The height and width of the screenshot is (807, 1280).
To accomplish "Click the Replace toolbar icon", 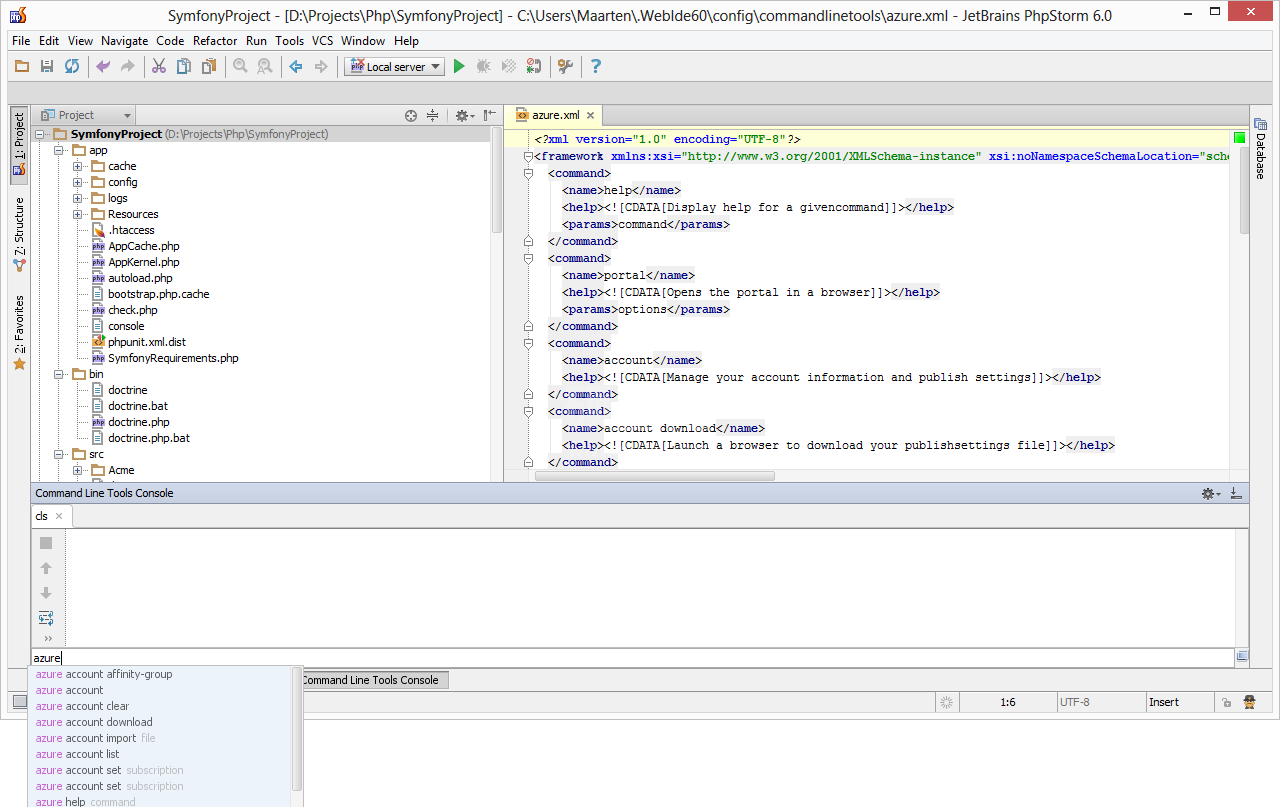I will click(x=265, y=66).
